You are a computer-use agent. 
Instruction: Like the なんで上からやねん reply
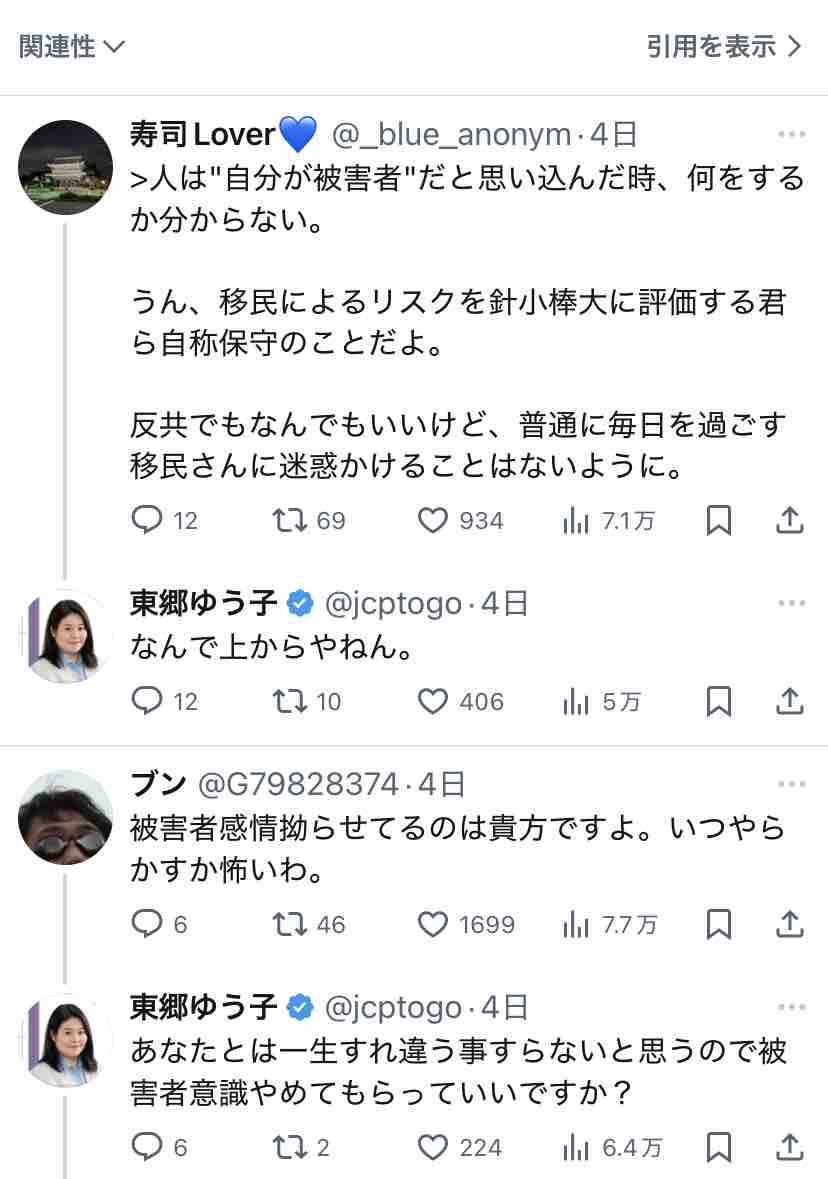pyautogui.click(x=432, y=701)
